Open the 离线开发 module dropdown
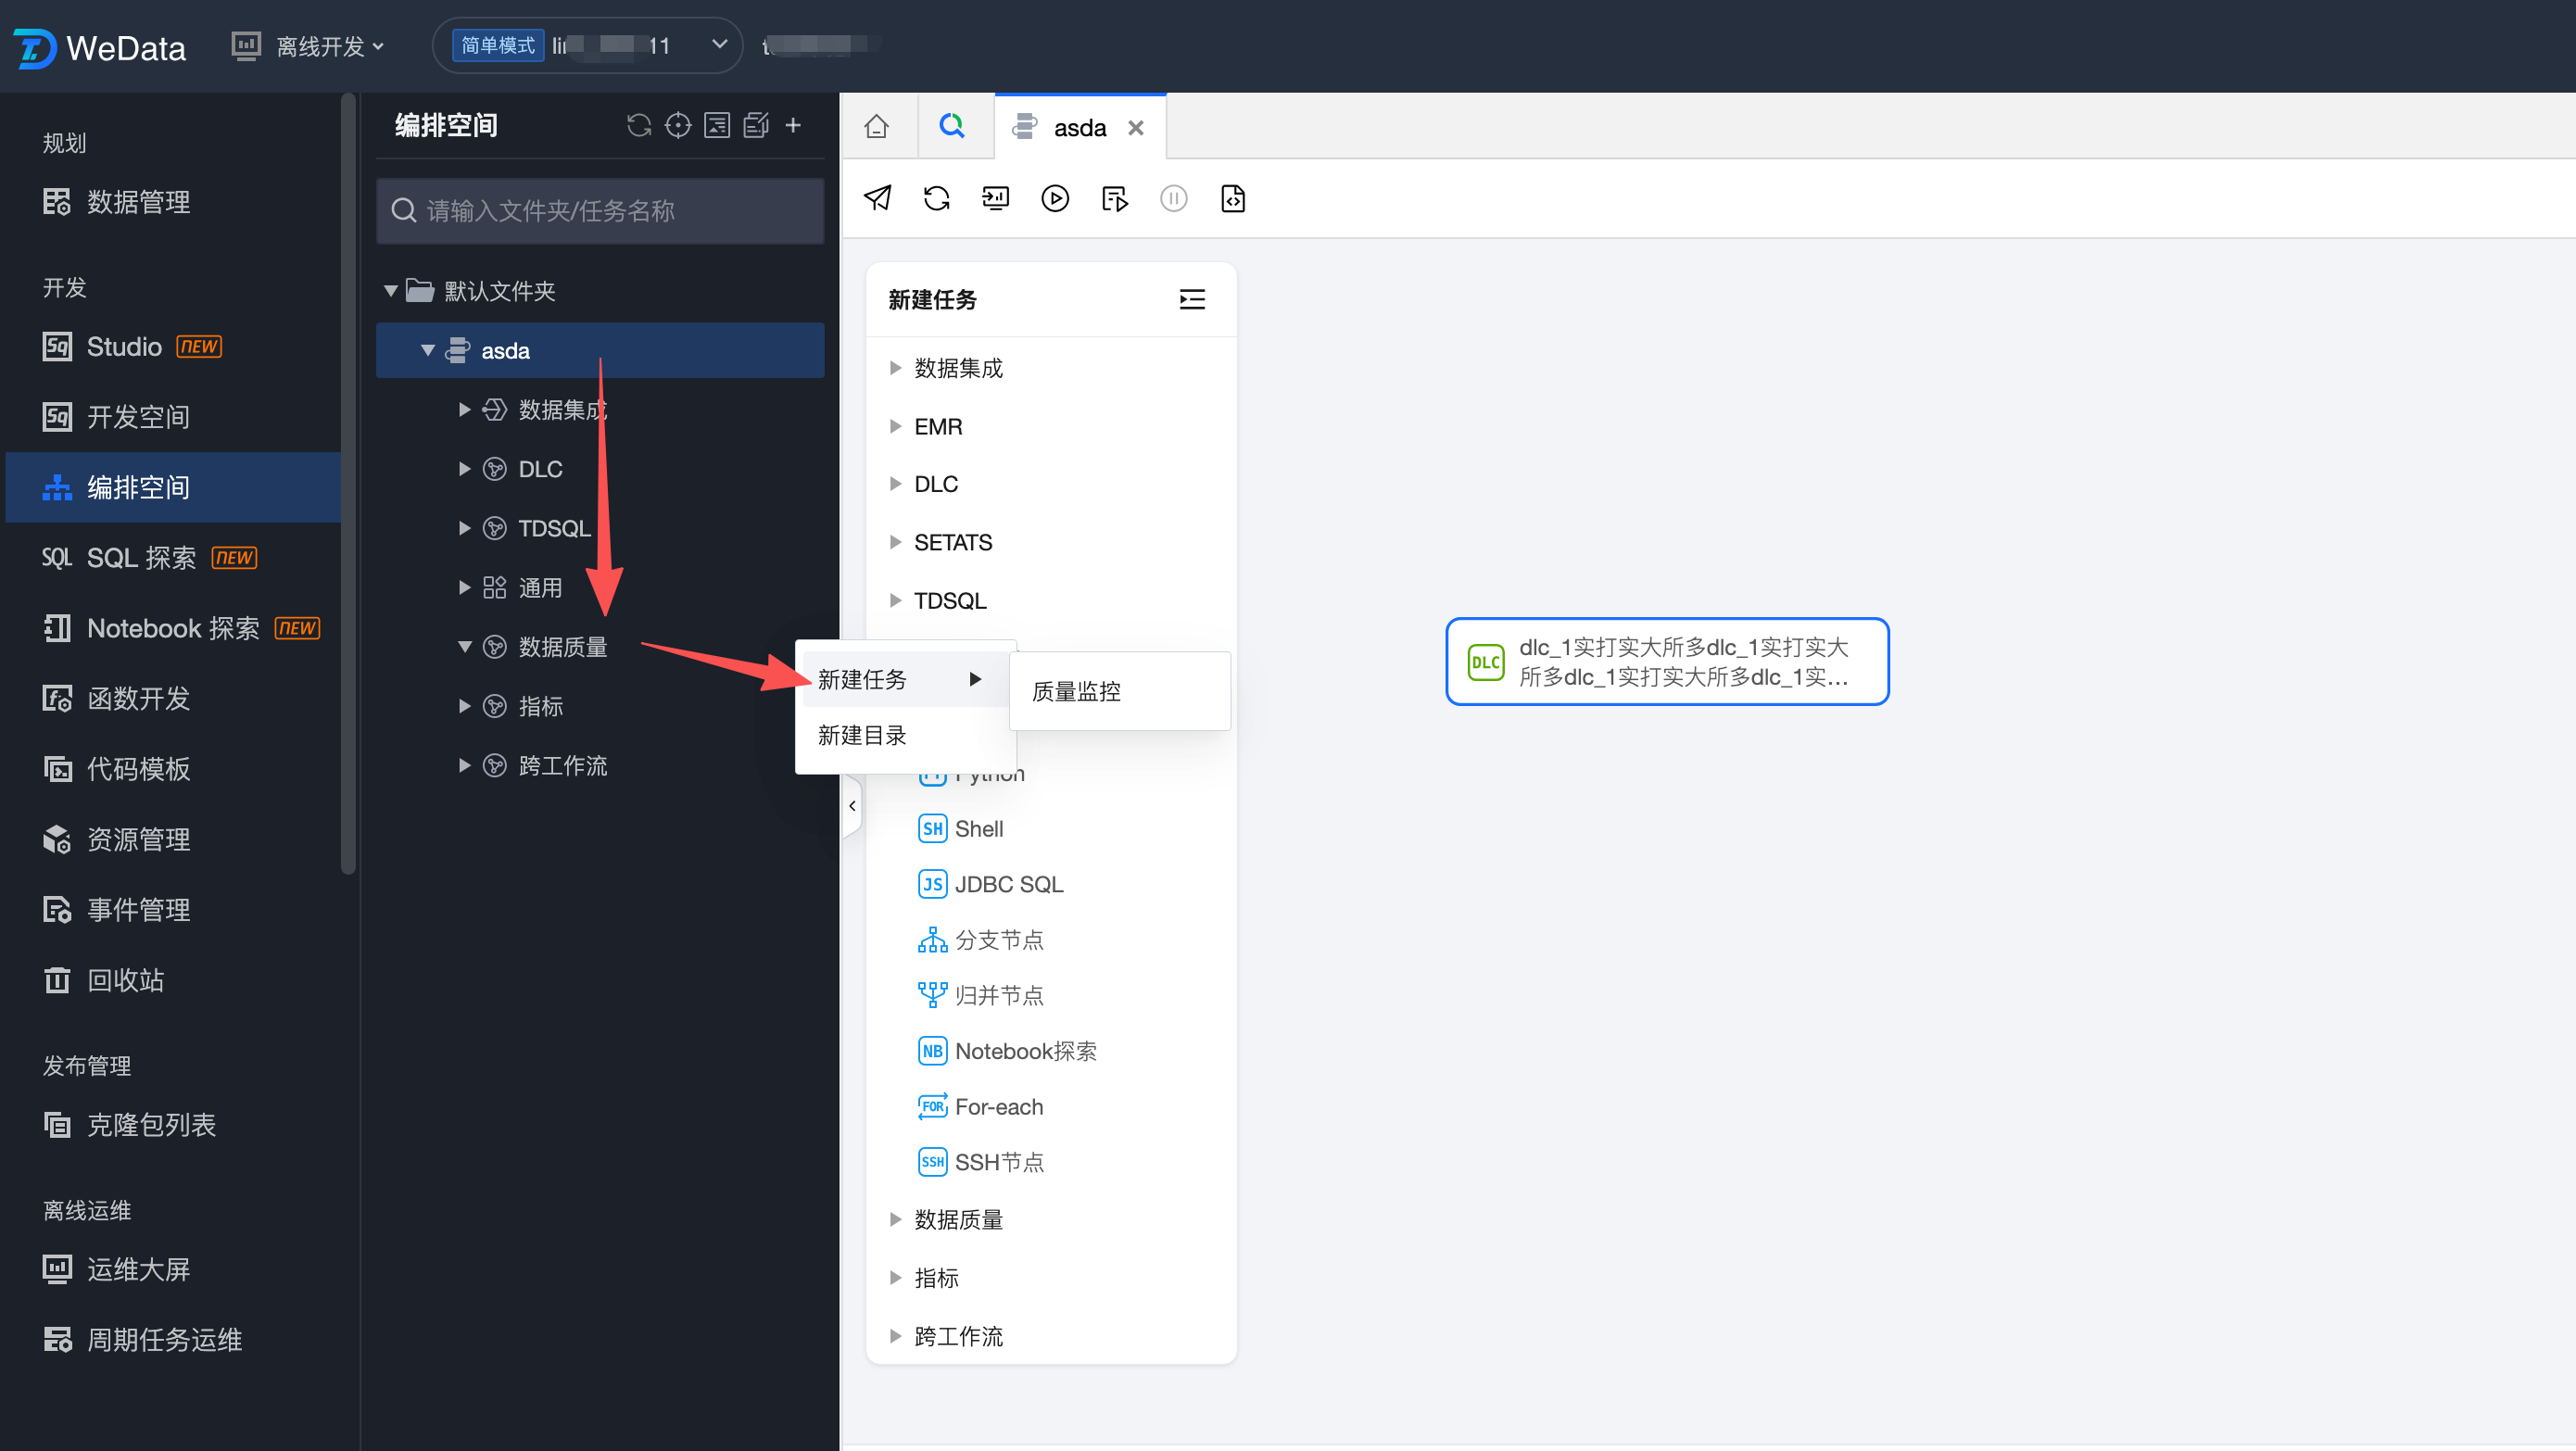 pyautogui.click(x=328, y=47)
